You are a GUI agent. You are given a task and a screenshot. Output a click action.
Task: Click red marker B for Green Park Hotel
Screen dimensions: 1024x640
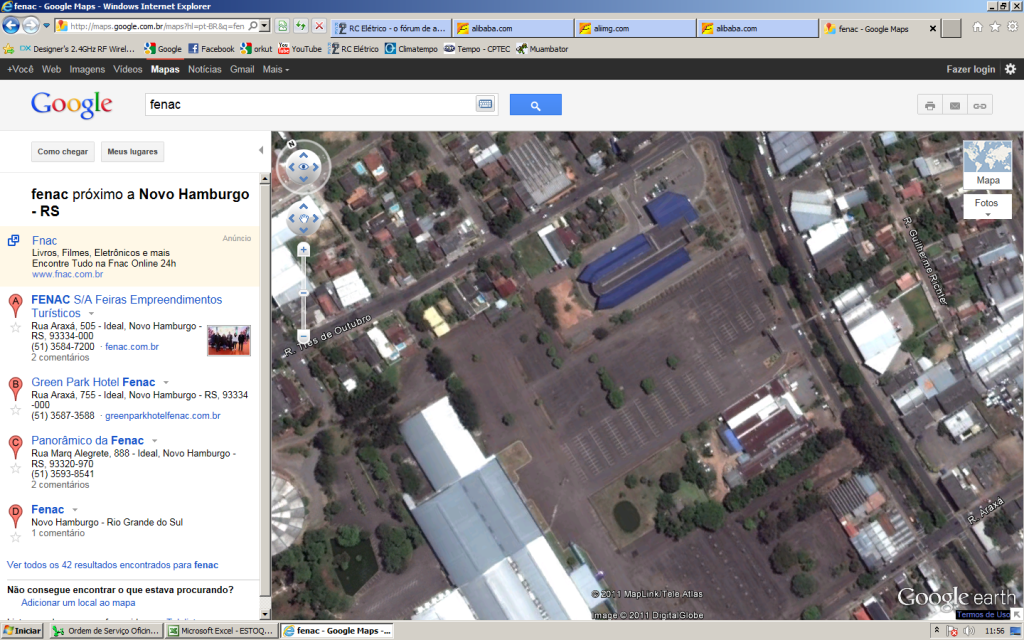[15, 388]
